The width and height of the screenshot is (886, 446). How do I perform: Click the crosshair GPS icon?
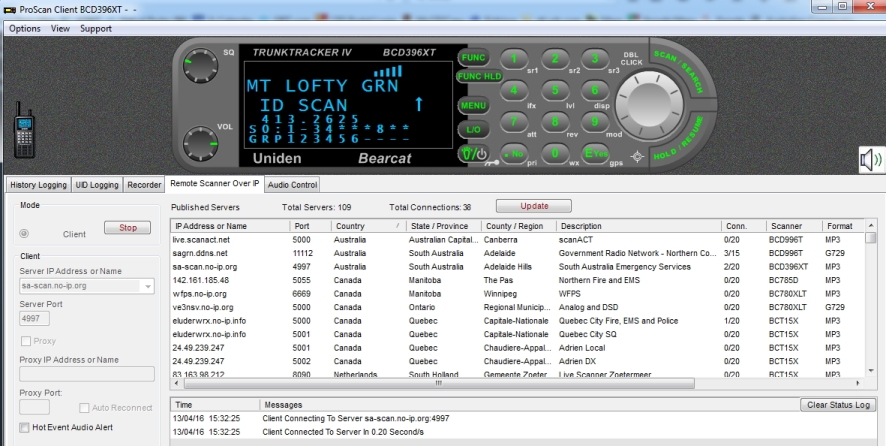[637, 157]
